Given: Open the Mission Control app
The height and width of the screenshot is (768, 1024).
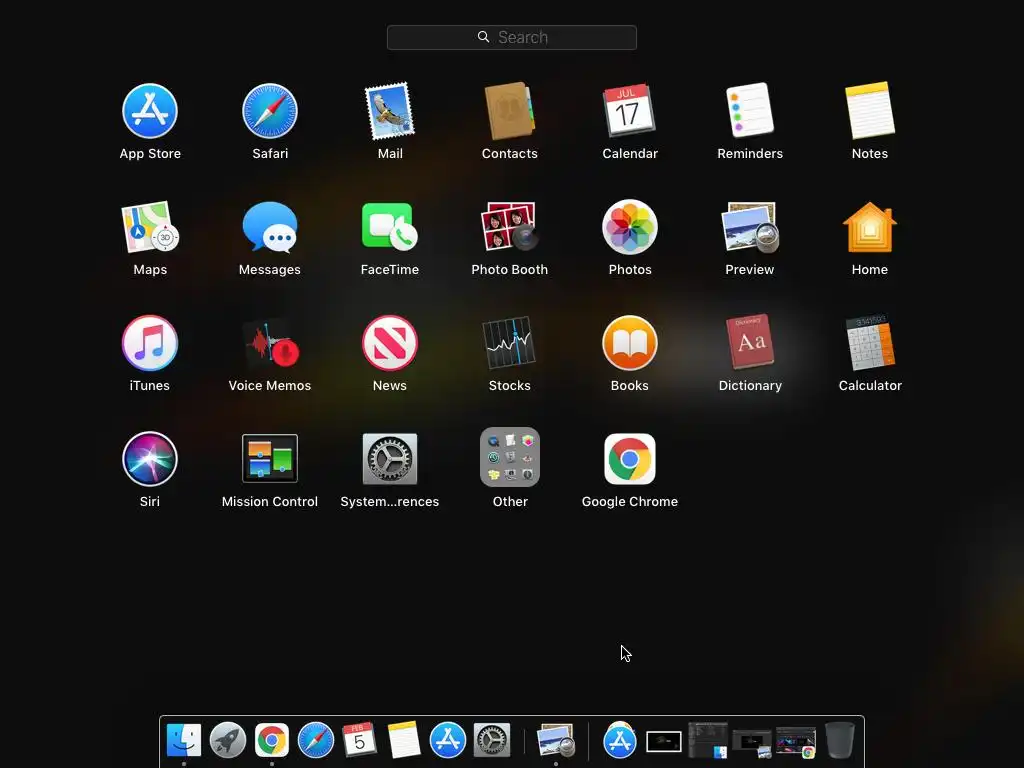Looking at the screenshot, I should coord(270,458).
